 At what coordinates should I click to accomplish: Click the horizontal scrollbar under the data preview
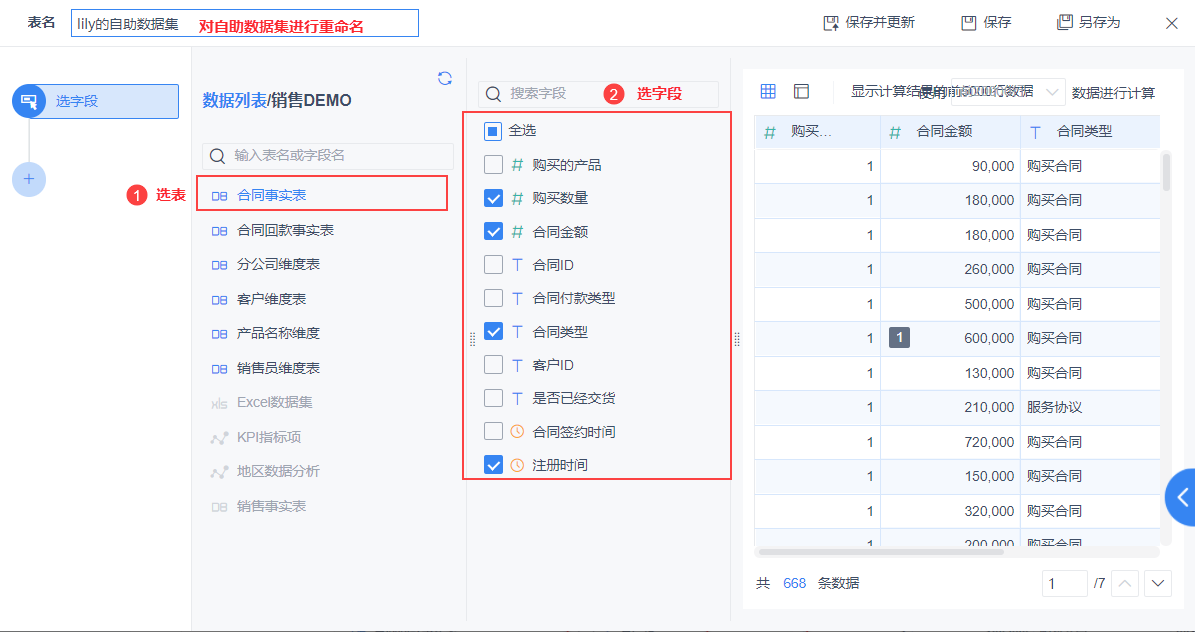(880, 551)
